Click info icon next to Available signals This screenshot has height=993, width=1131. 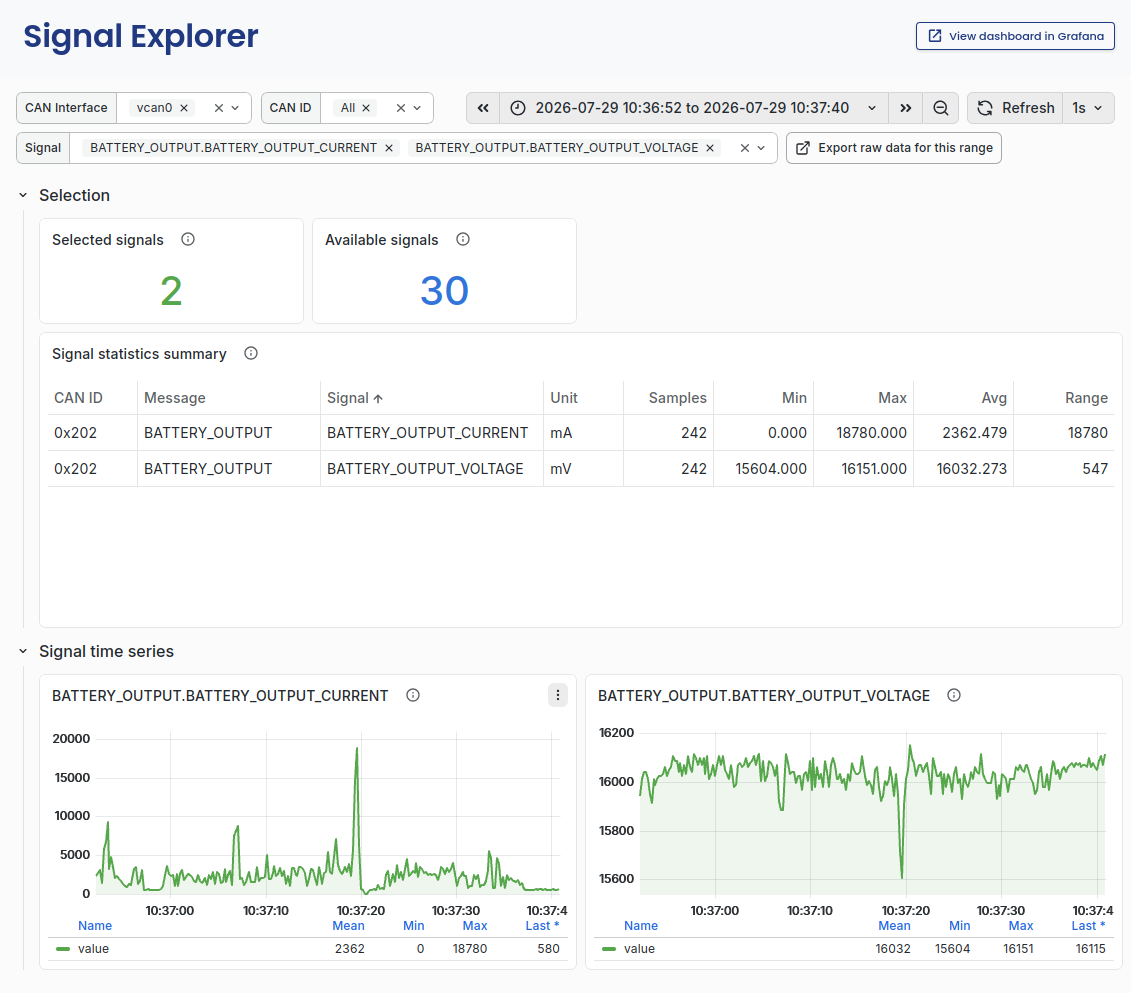[x=463, y=239]
